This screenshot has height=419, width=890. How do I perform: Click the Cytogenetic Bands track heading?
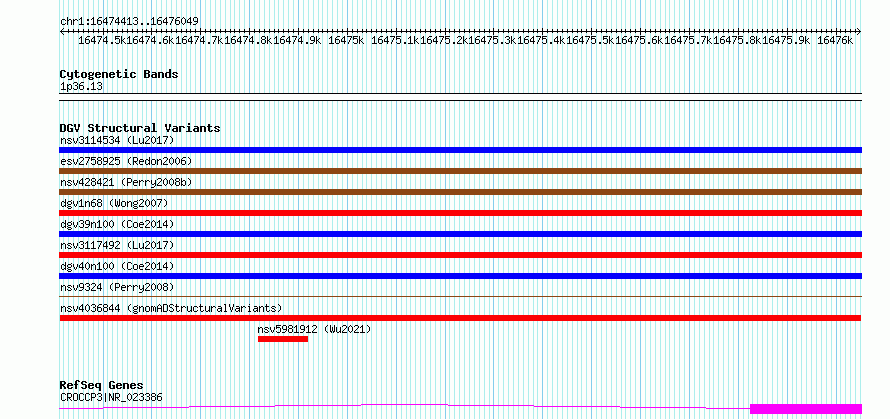tap(119, 74)
